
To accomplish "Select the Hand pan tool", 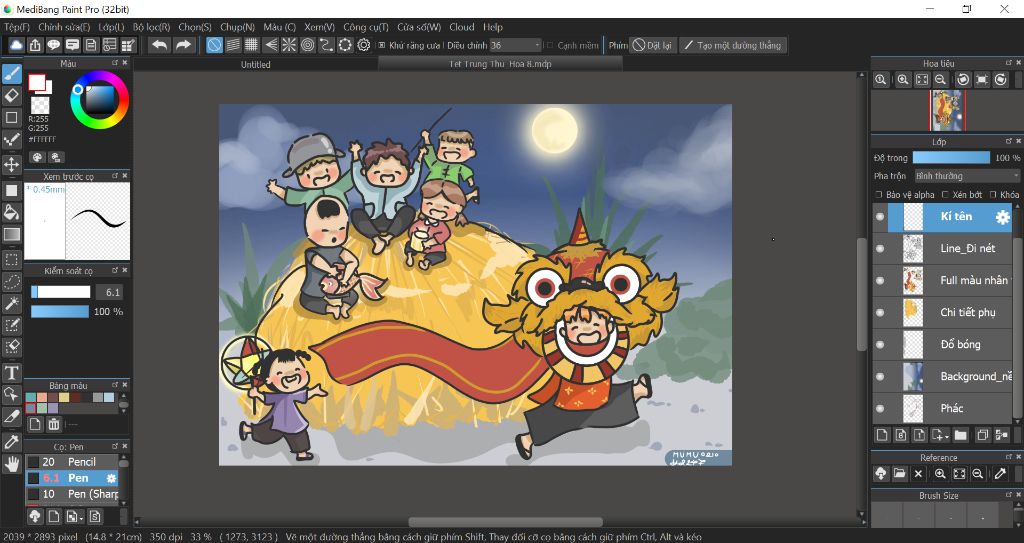I will (x=12, y=465).
